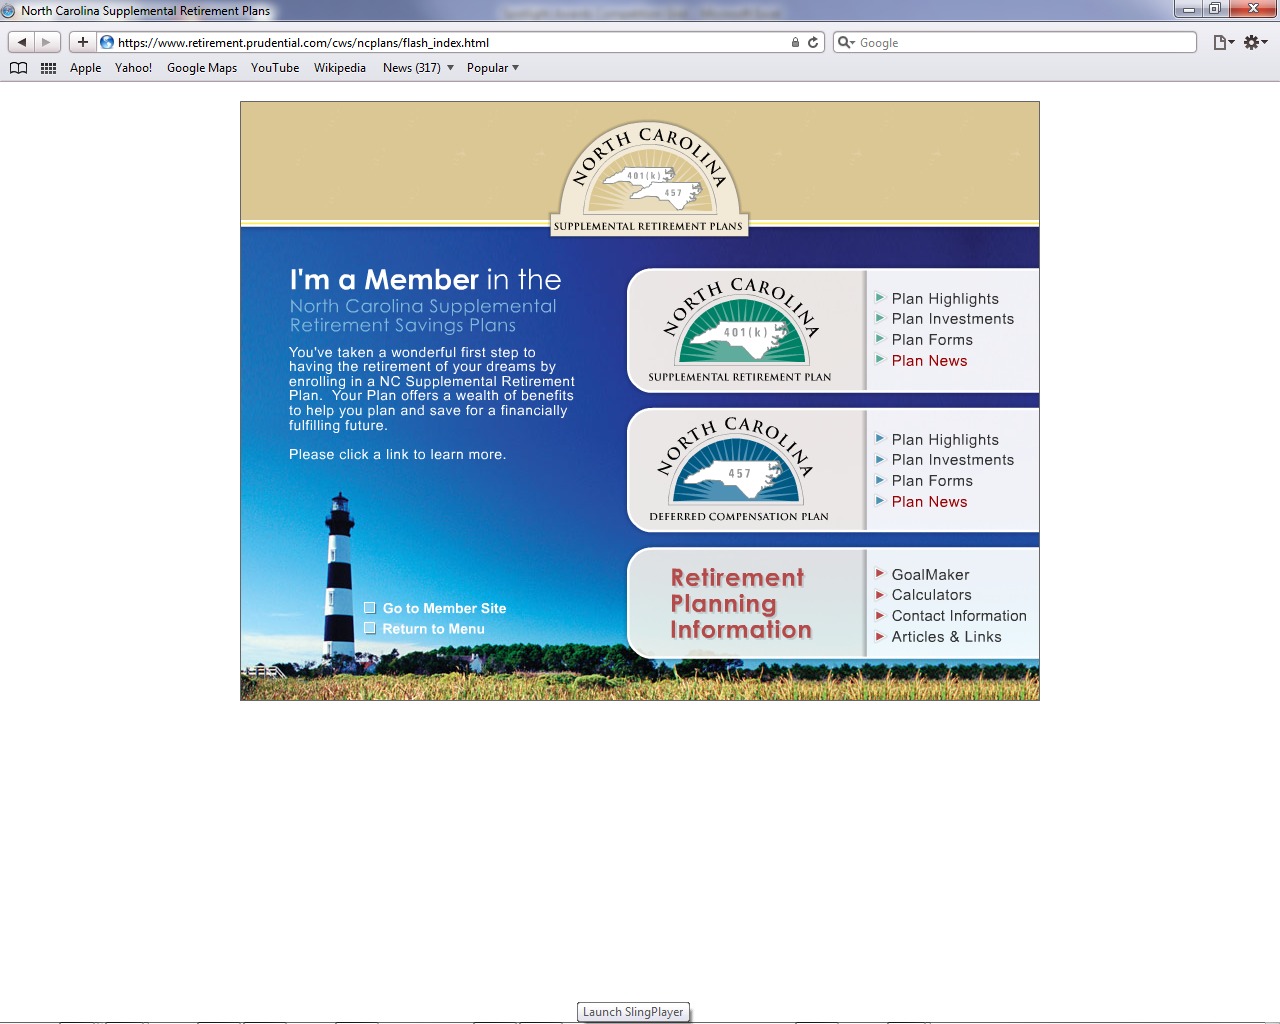Viewport: 1280px width, 1024px height.
Task: Click Launch SlingPlayer button
Action: 633,1012
